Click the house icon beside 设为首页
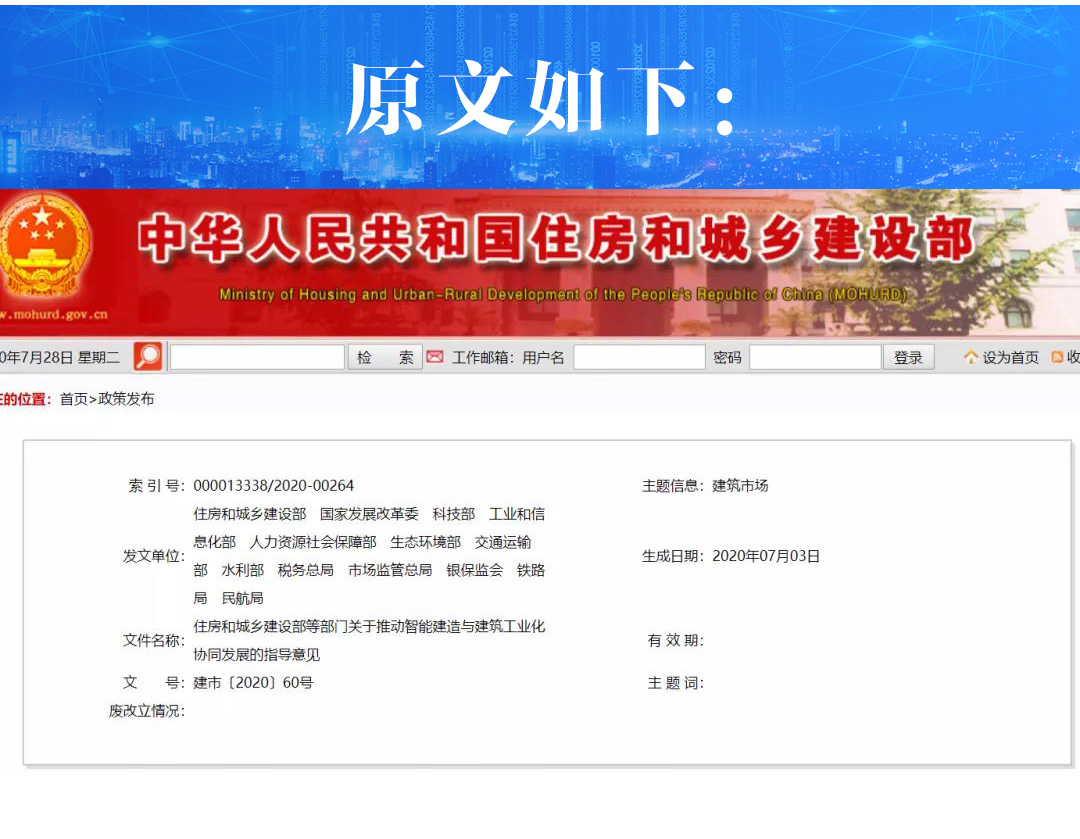 point(970,357)
